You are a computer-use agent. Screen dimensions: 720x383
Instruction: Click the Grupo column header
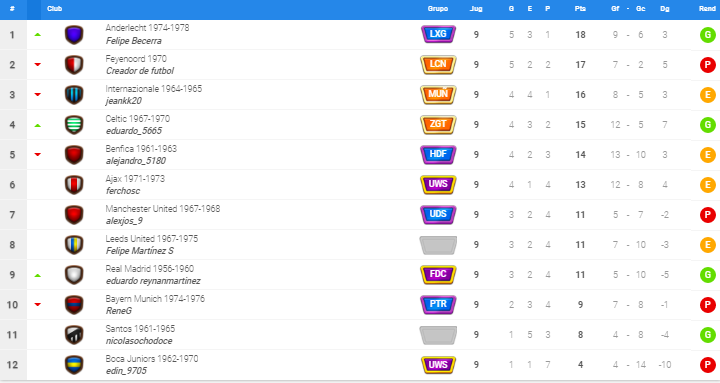(x=438, y=9)
